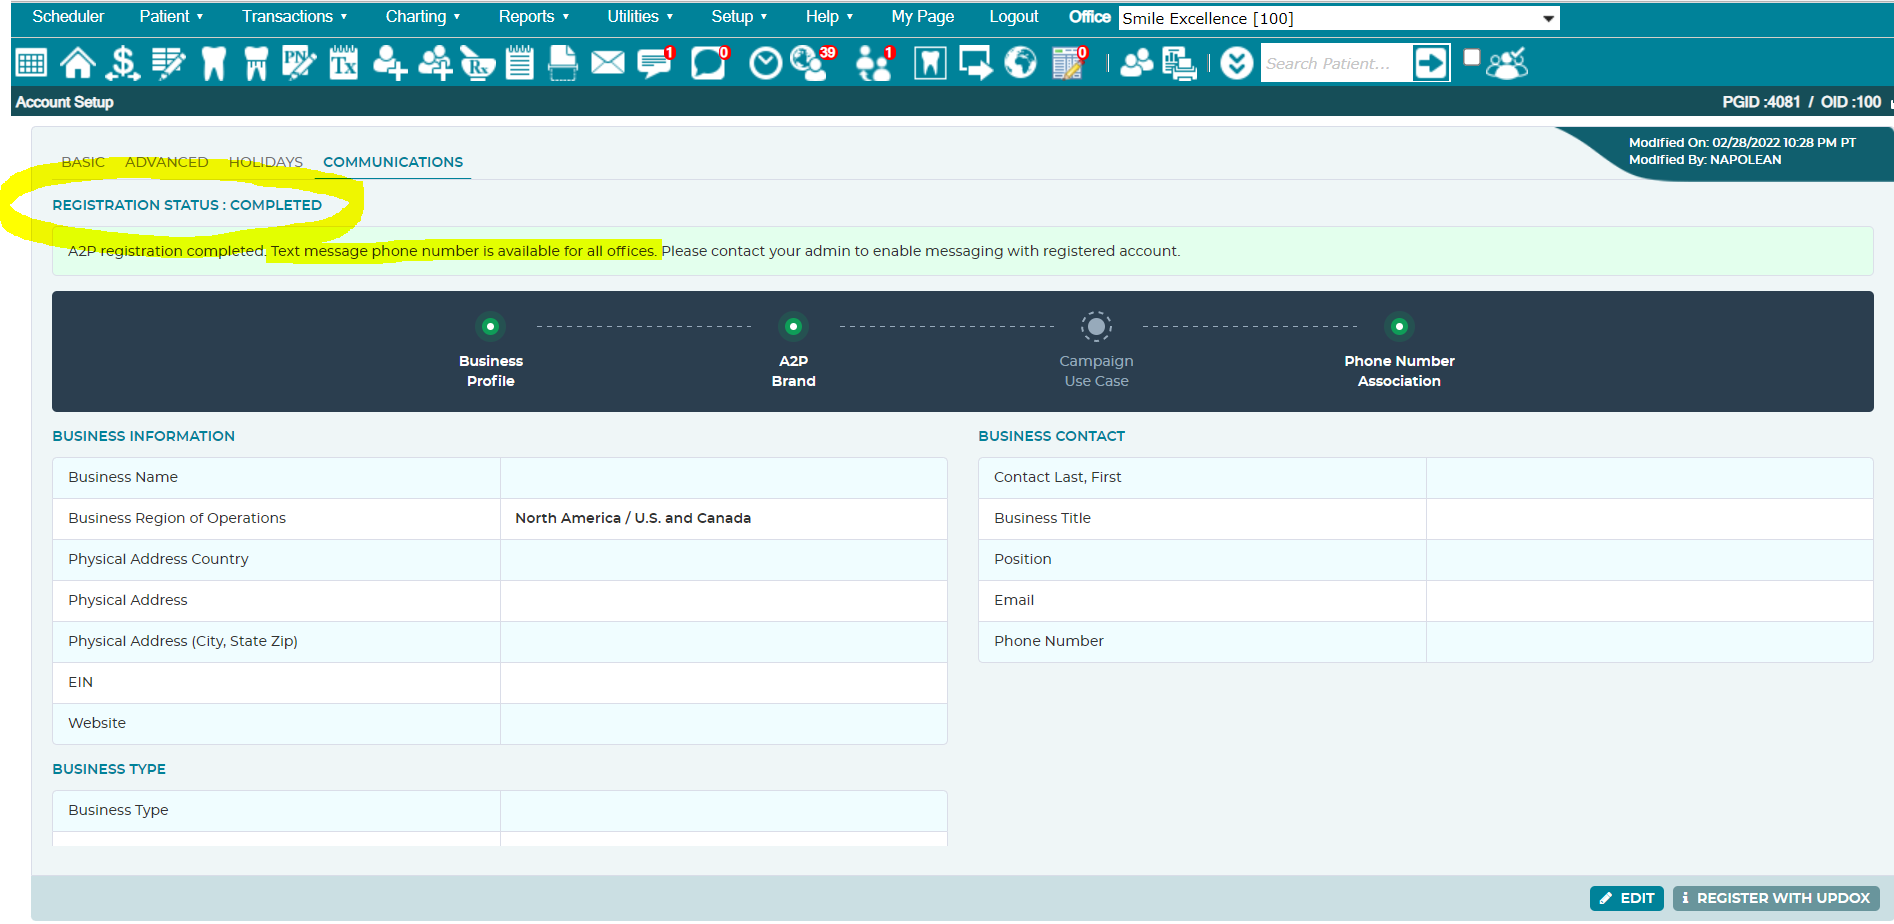Click the Search Patient input field
This screenshot has height=924, width=1894.
(1336, 63)
